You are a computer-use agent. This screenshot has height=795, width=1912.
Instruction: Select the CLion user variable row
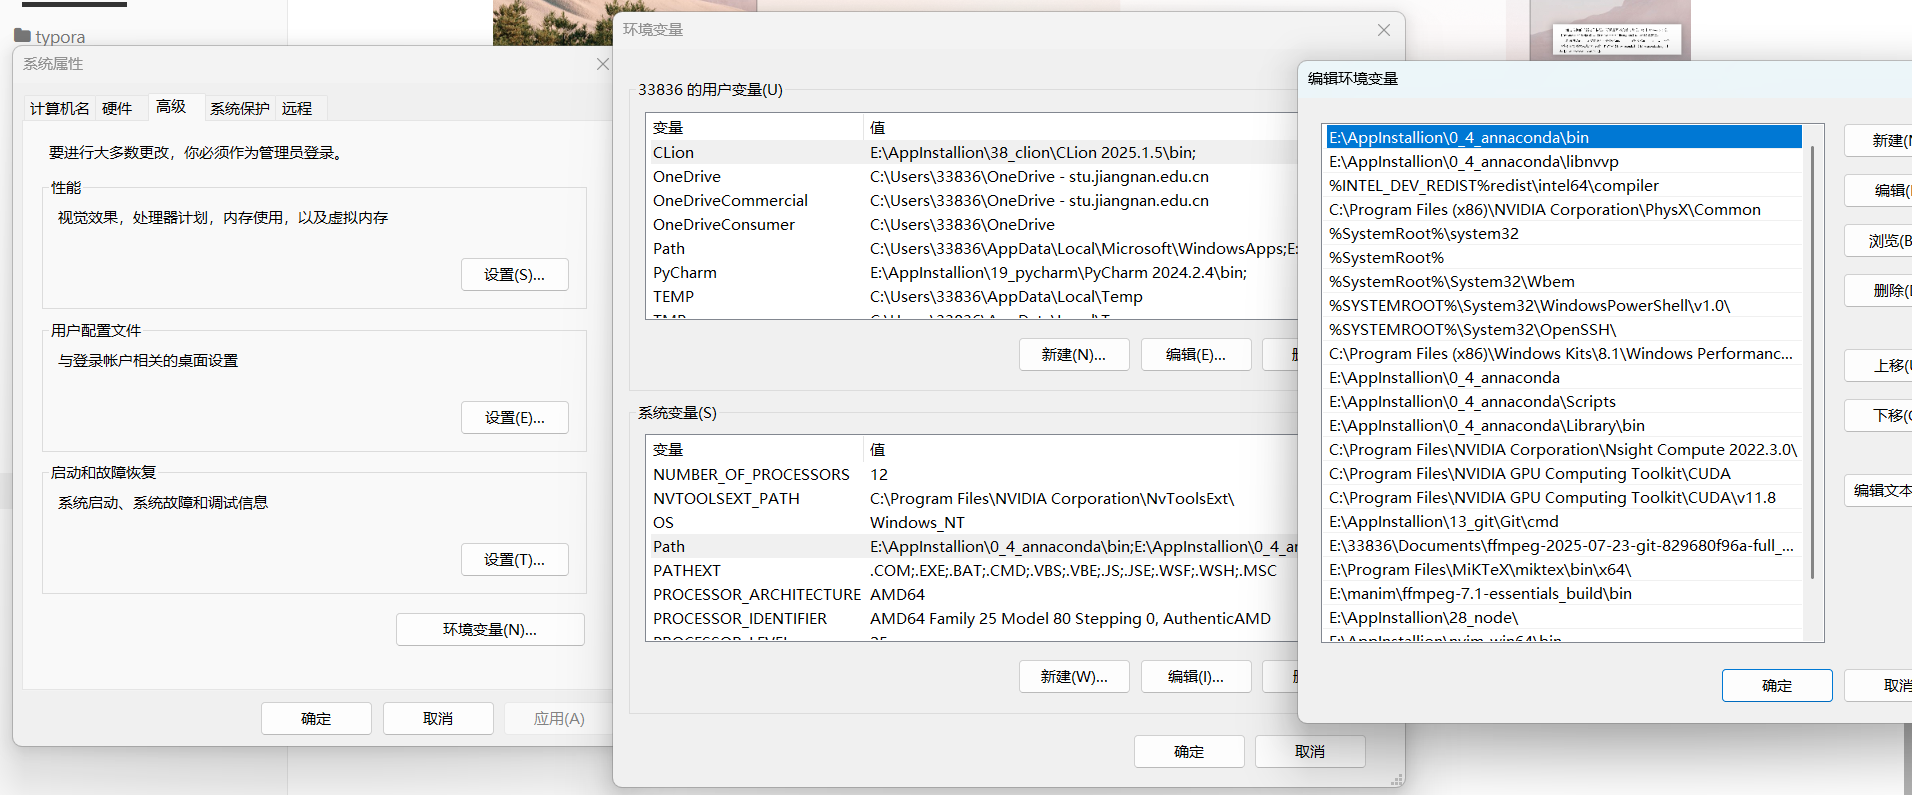(x=974, y=152)
